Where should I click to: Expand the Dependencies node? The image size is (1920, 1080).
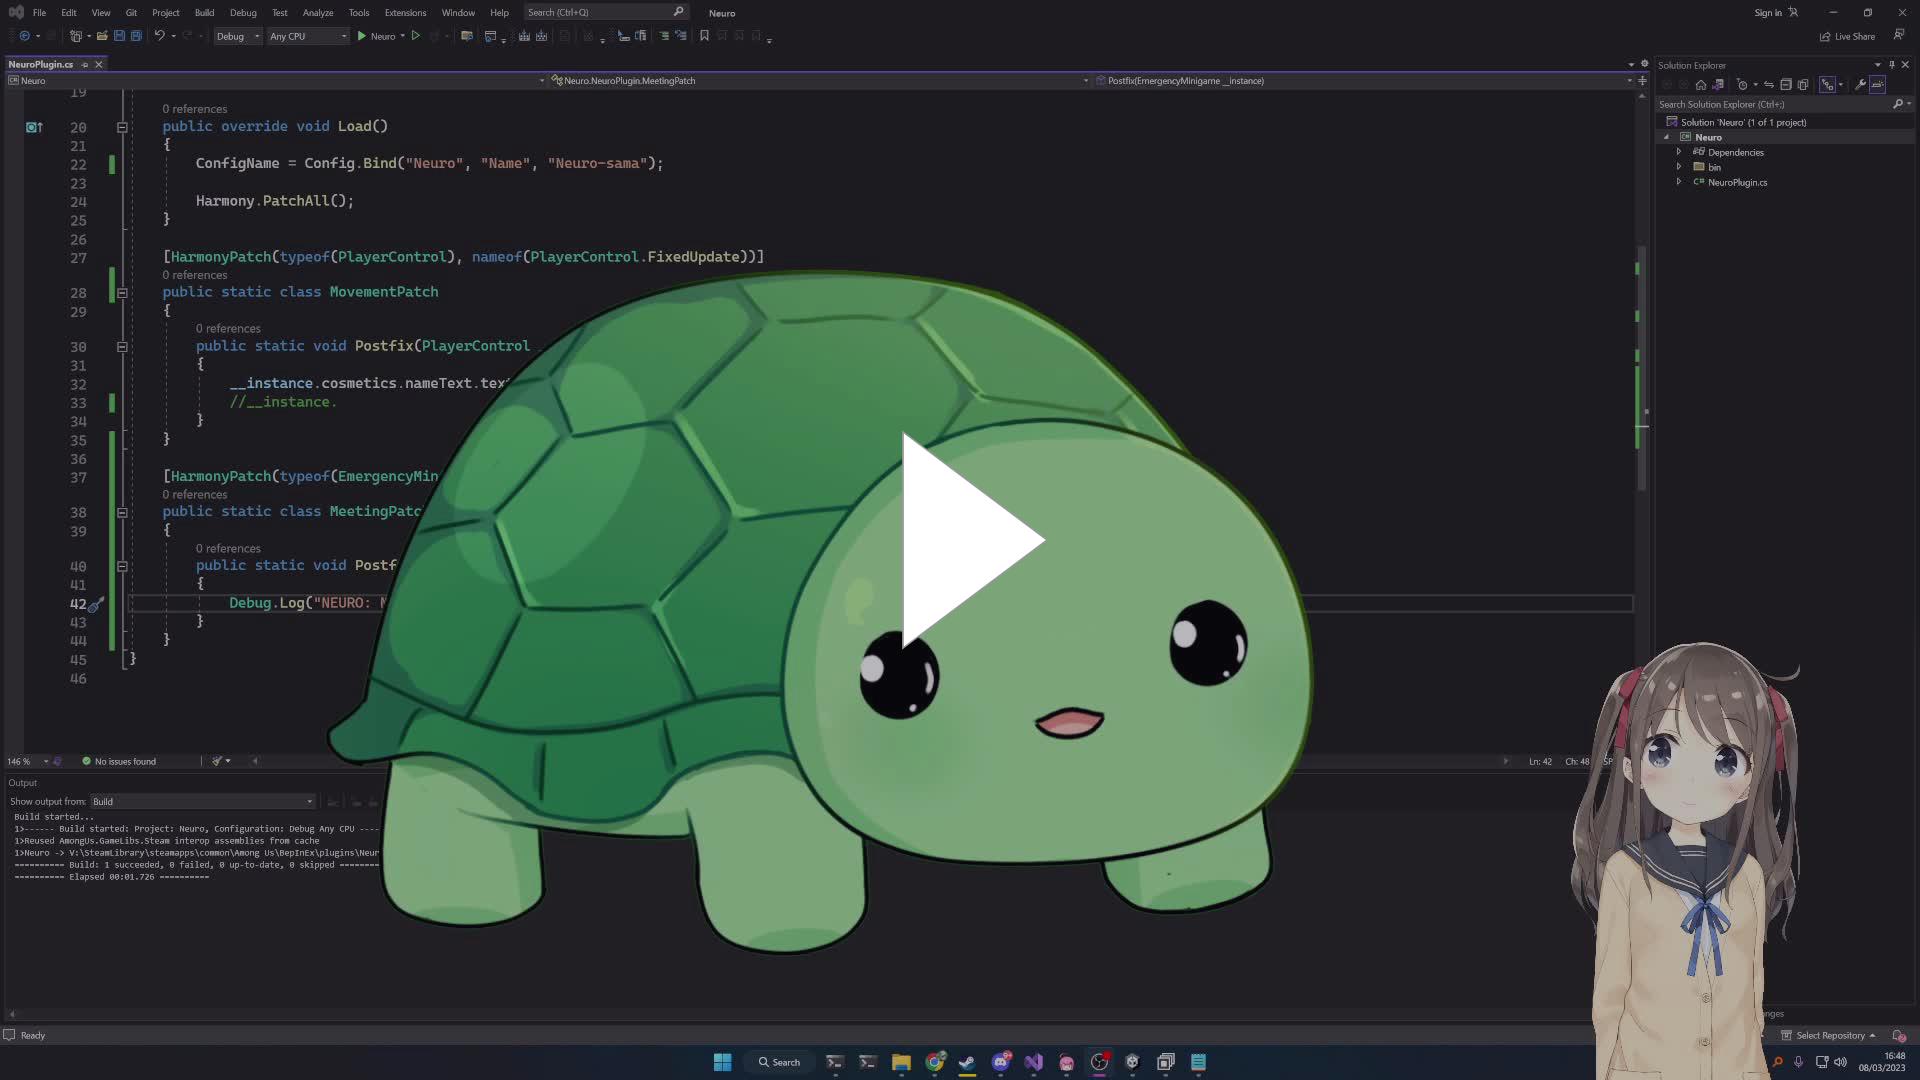coord(1679,152)
